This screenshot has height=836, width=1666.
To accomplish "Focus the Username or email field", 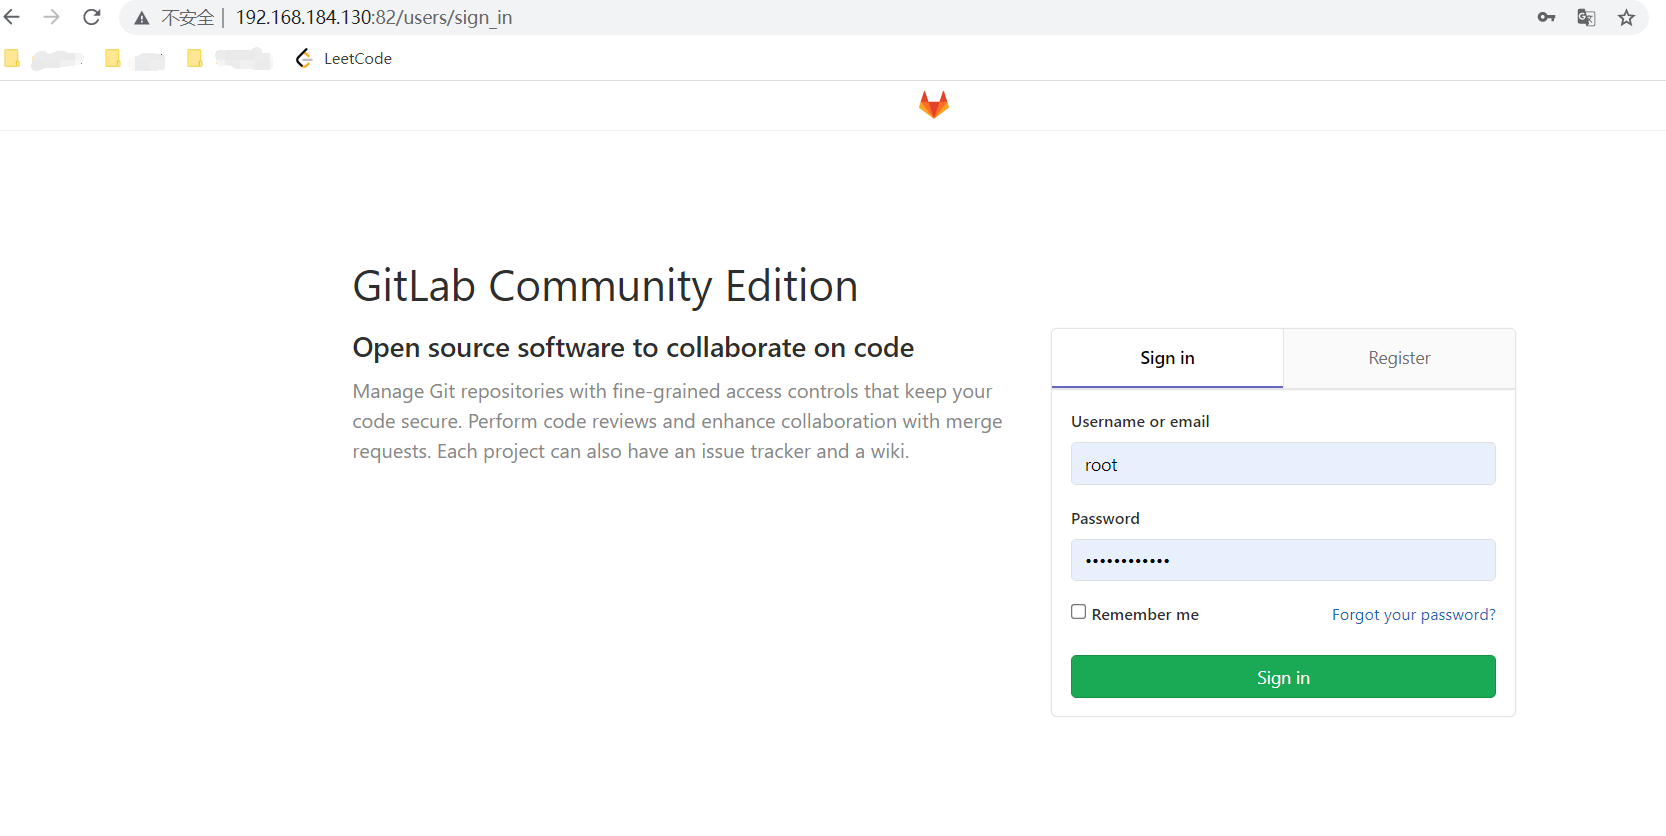I will click(1283, 464).
